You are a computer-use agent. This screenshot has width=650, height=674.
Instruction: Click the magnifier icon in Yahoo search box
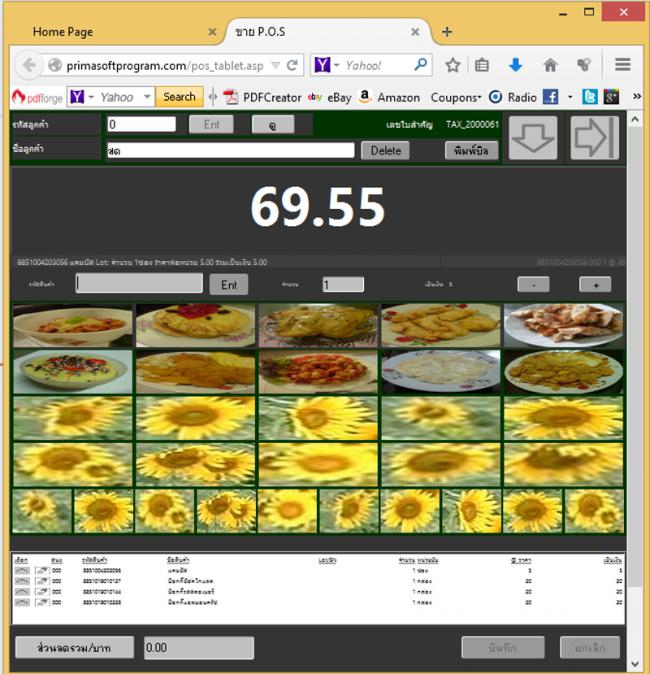(x=421, y=64)
